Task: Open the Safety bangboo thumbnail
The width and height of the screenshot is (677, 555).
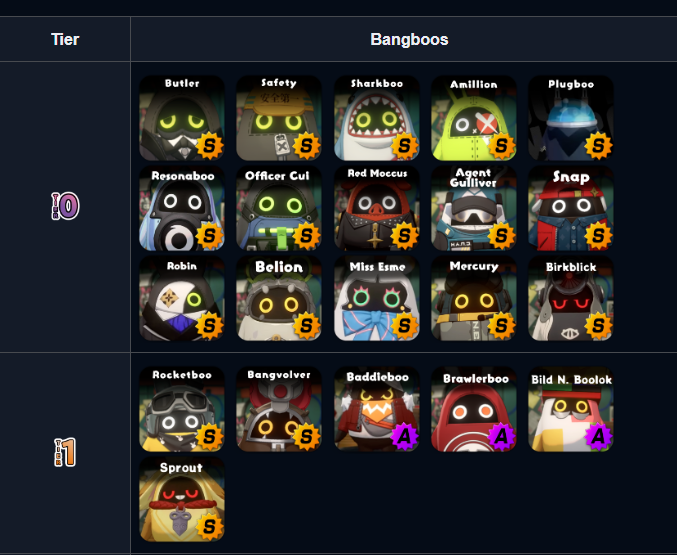Action: (279, 118)
